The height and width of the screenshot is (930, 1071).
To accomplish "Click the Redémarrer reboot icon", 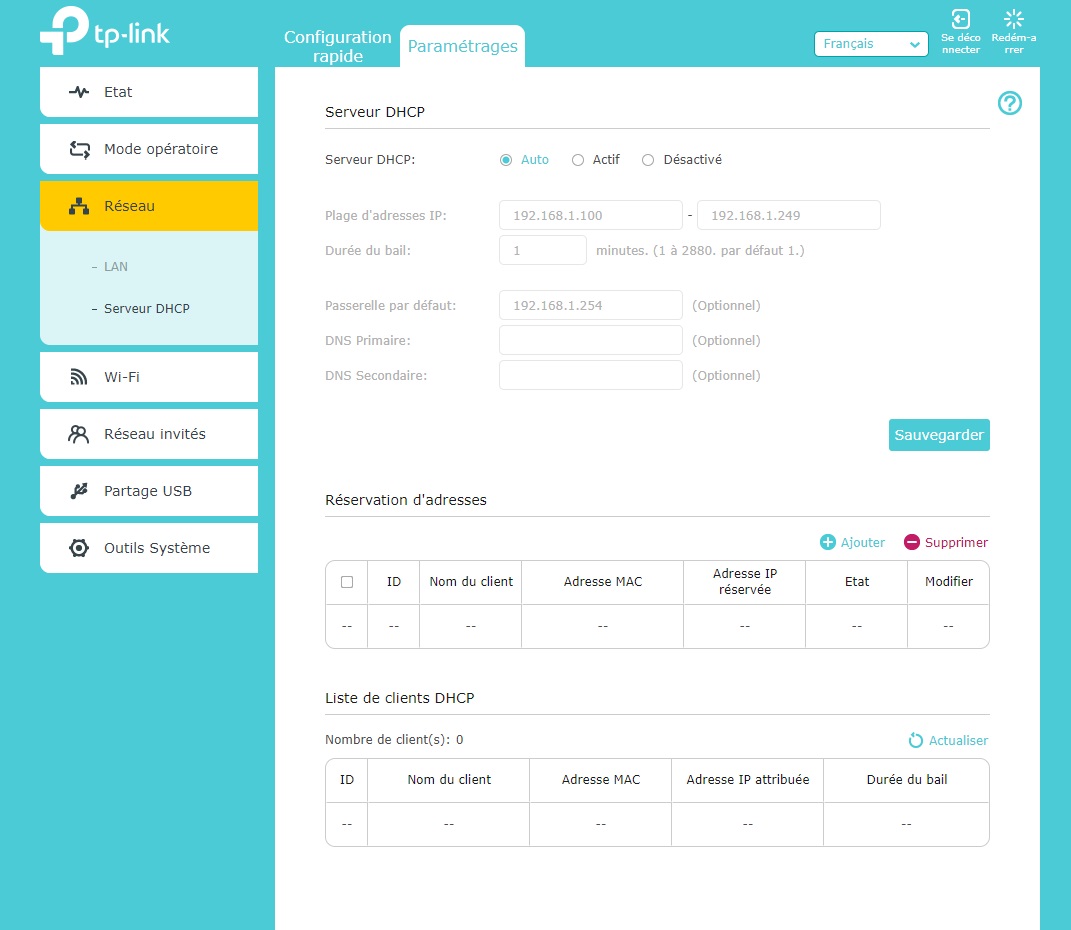I will tap(1014, 20).
